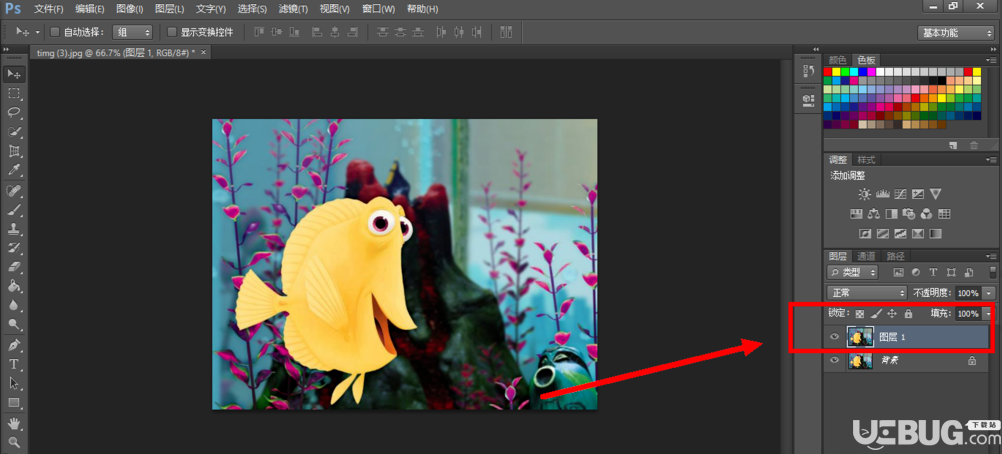Viewport: 1002px width, 454px height.
Task: Add a Black & White adjustment
Action: point(891,214)
